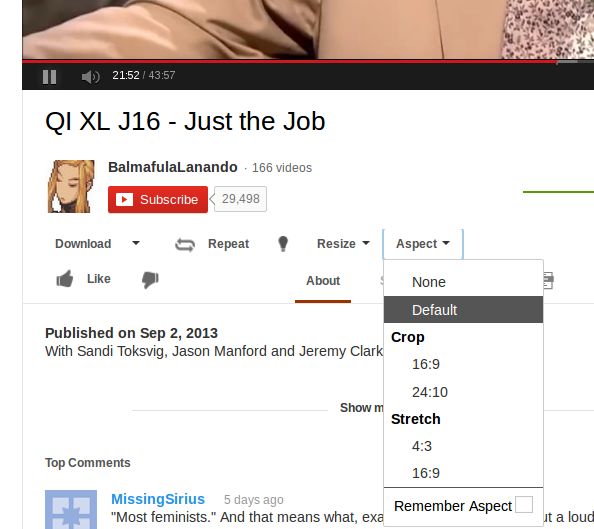Click the red Subscribe button

coord(158,199)
